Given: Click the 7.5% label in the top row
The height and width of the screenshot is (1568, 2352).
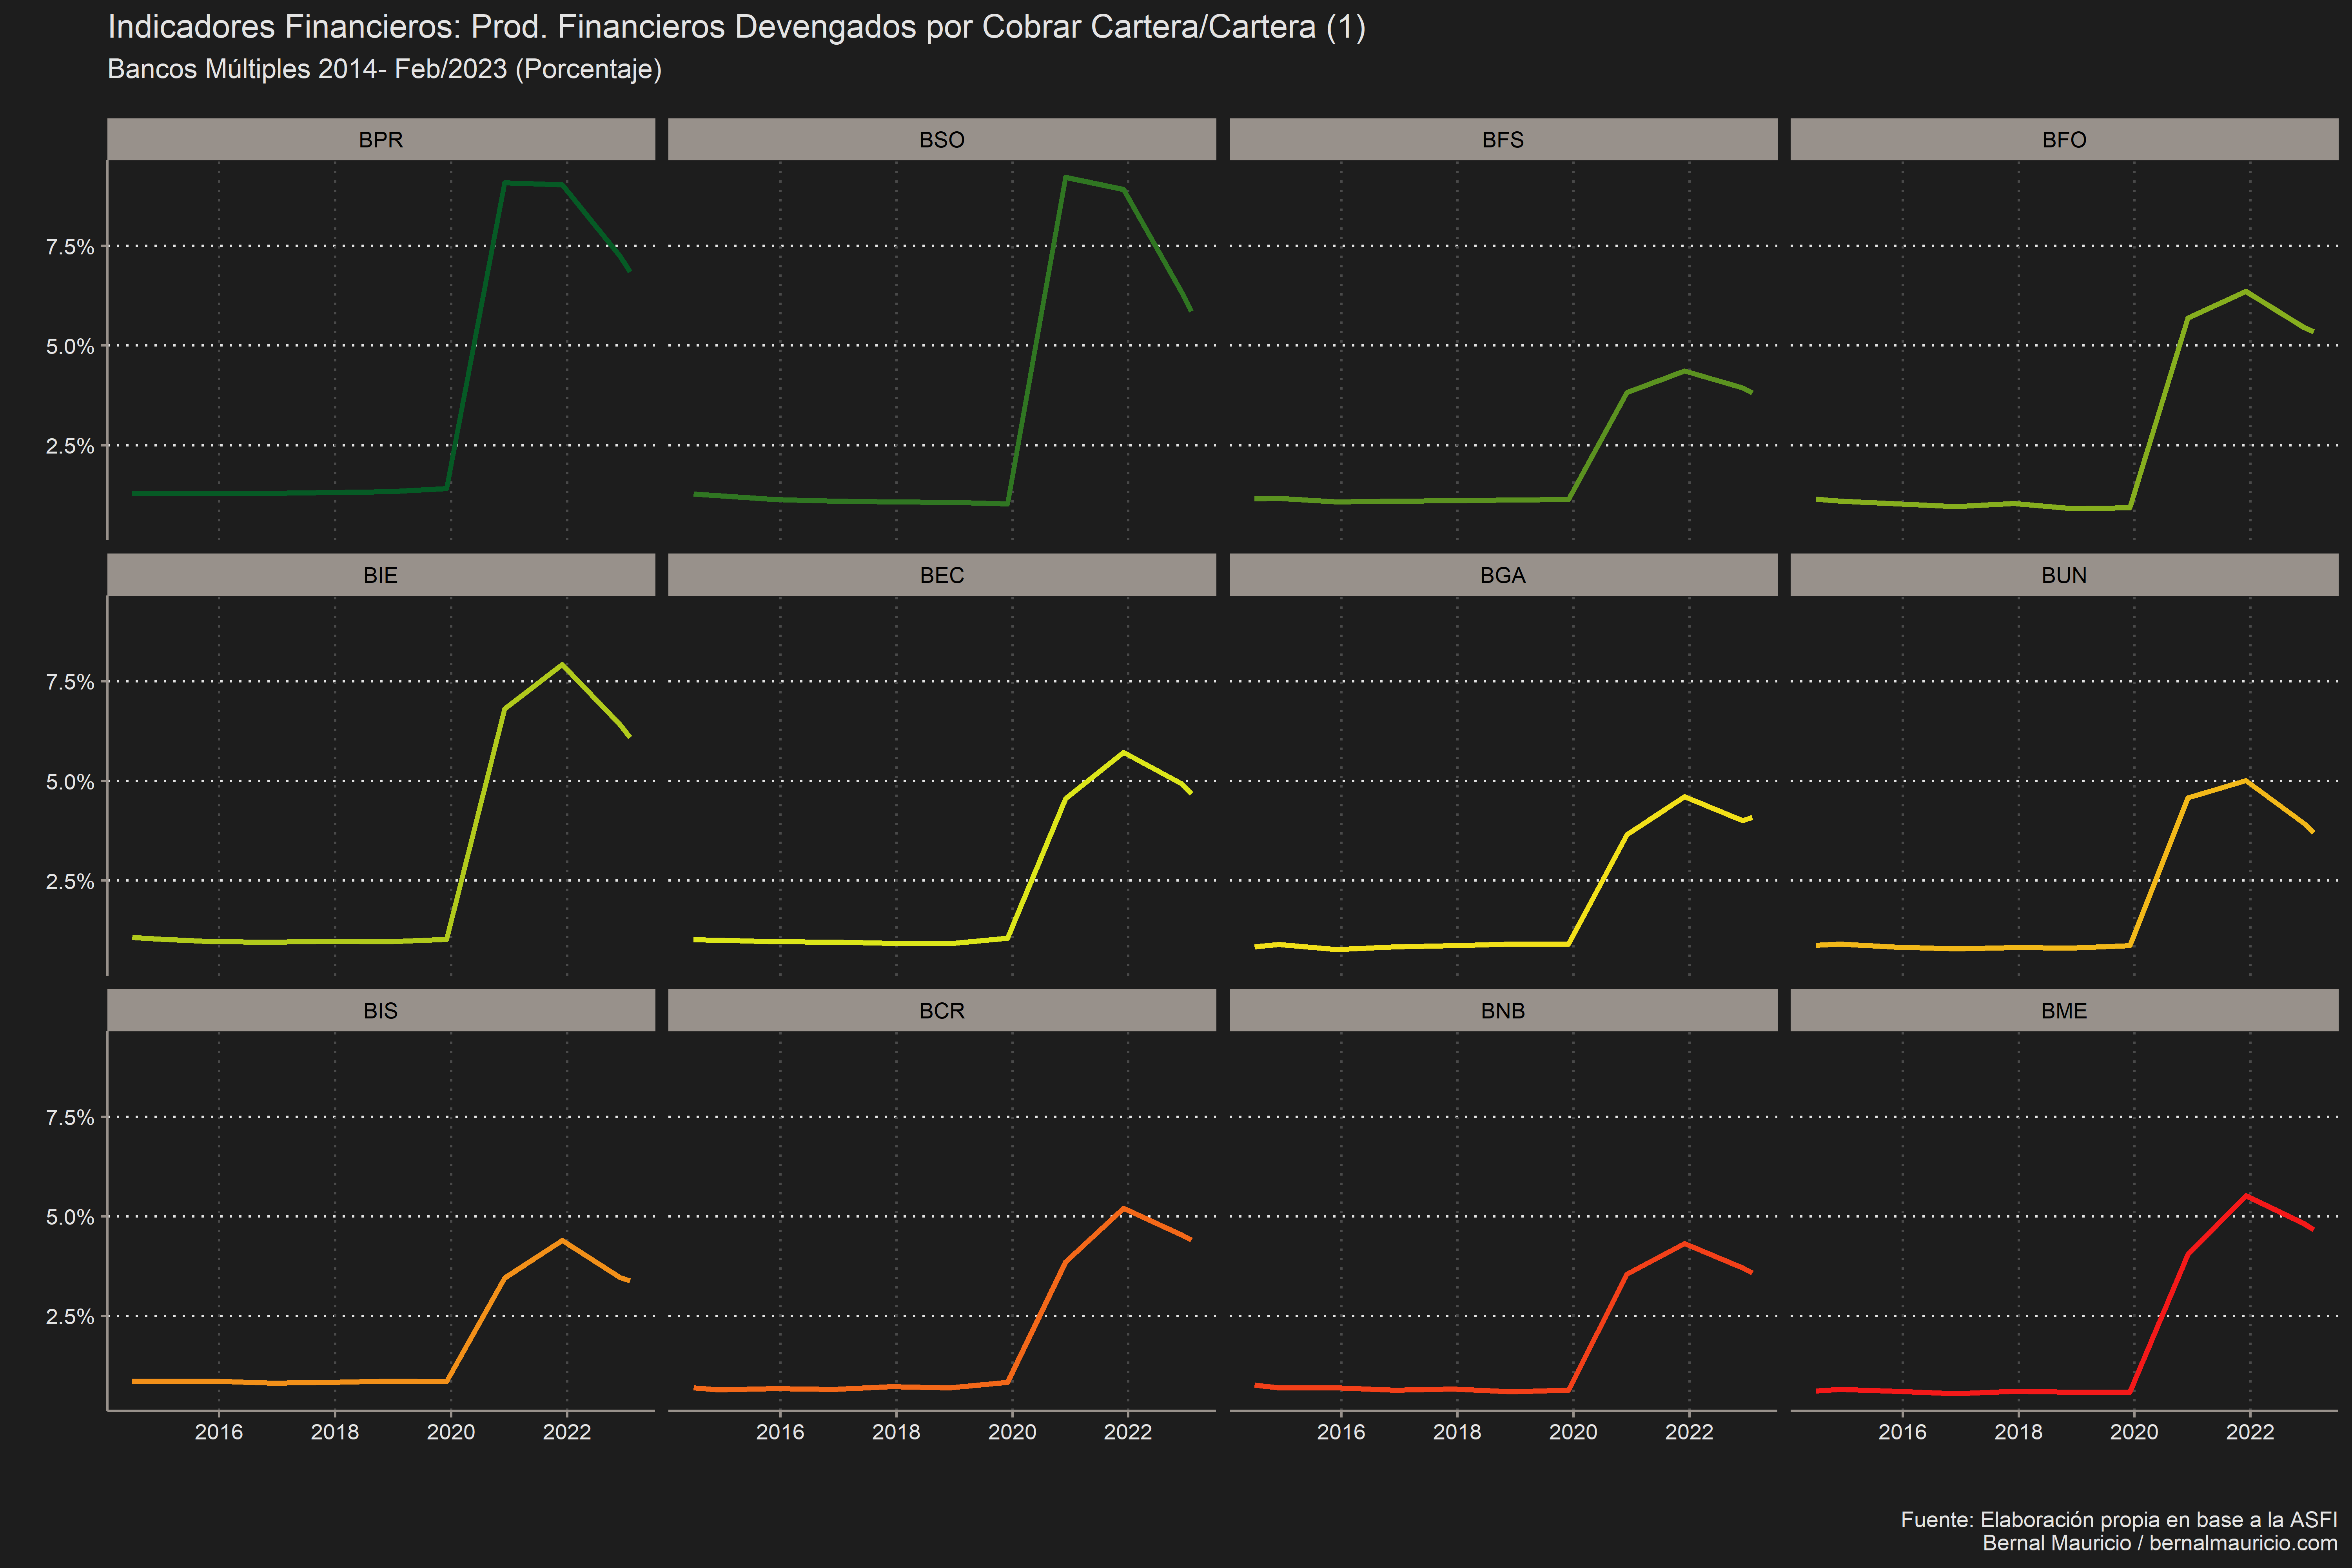Looking at the screenshot, I should [x=70, y=247].
